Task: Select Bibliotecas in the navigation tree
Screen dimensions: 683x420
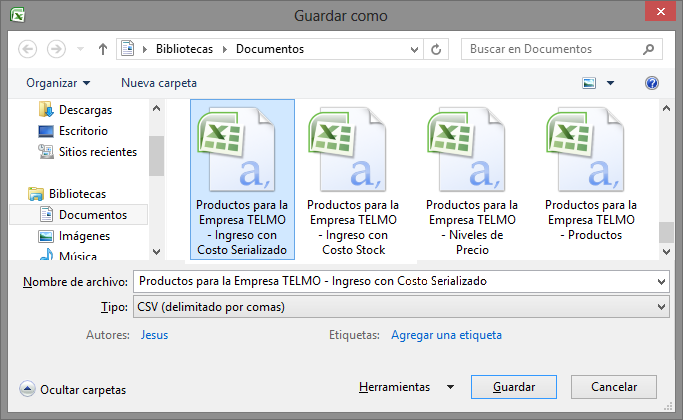Action: (77, 193)
